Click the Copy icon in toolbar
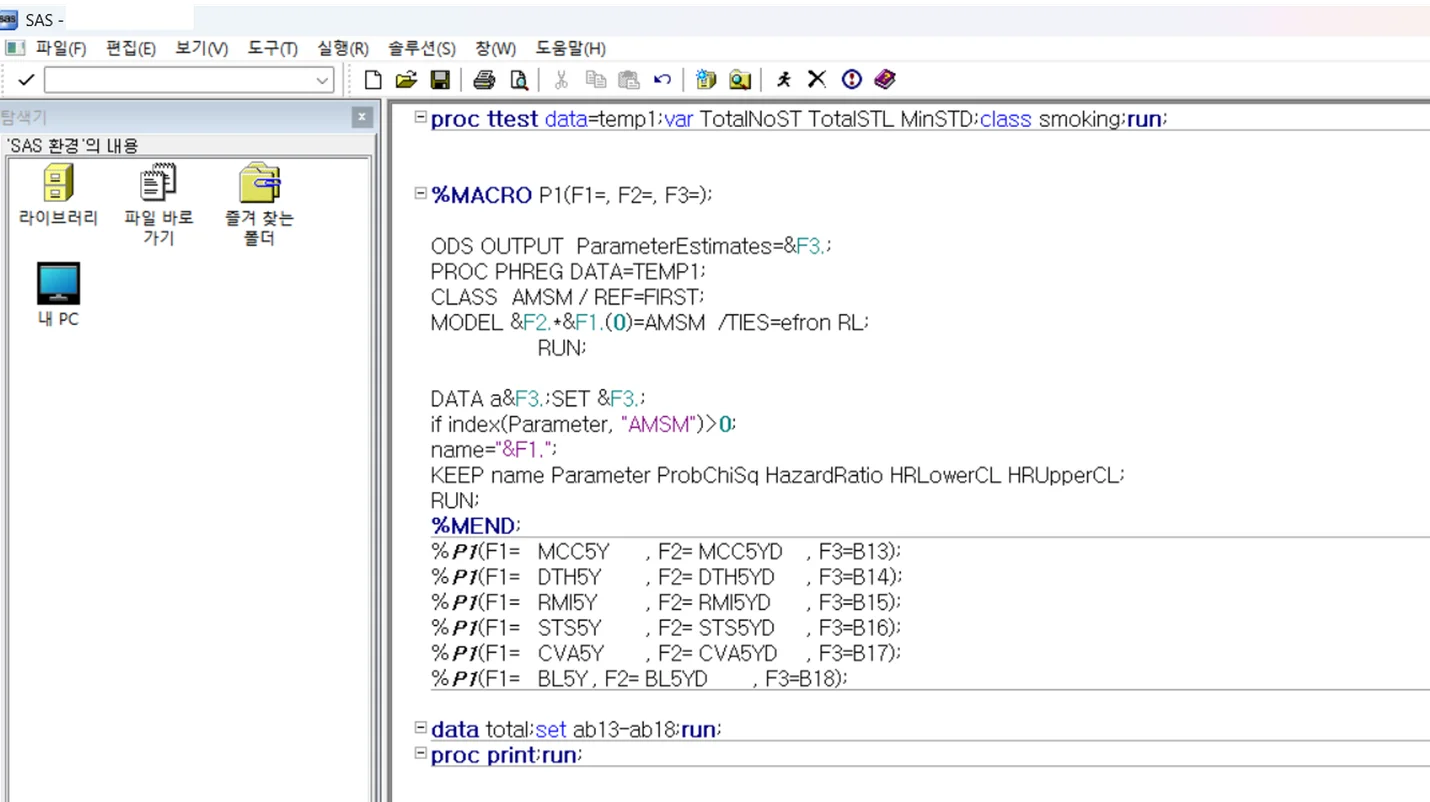This screenshot has width=1430, height=802. click(x=595, y=80)
